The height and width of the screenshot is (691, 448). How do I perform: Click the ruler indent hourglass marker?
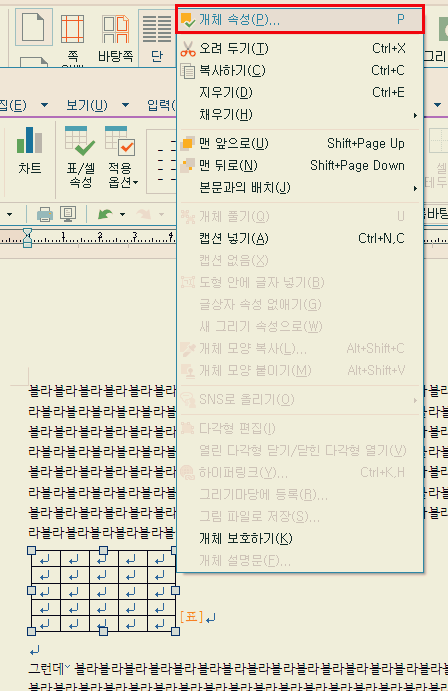(x=27, y=238)
